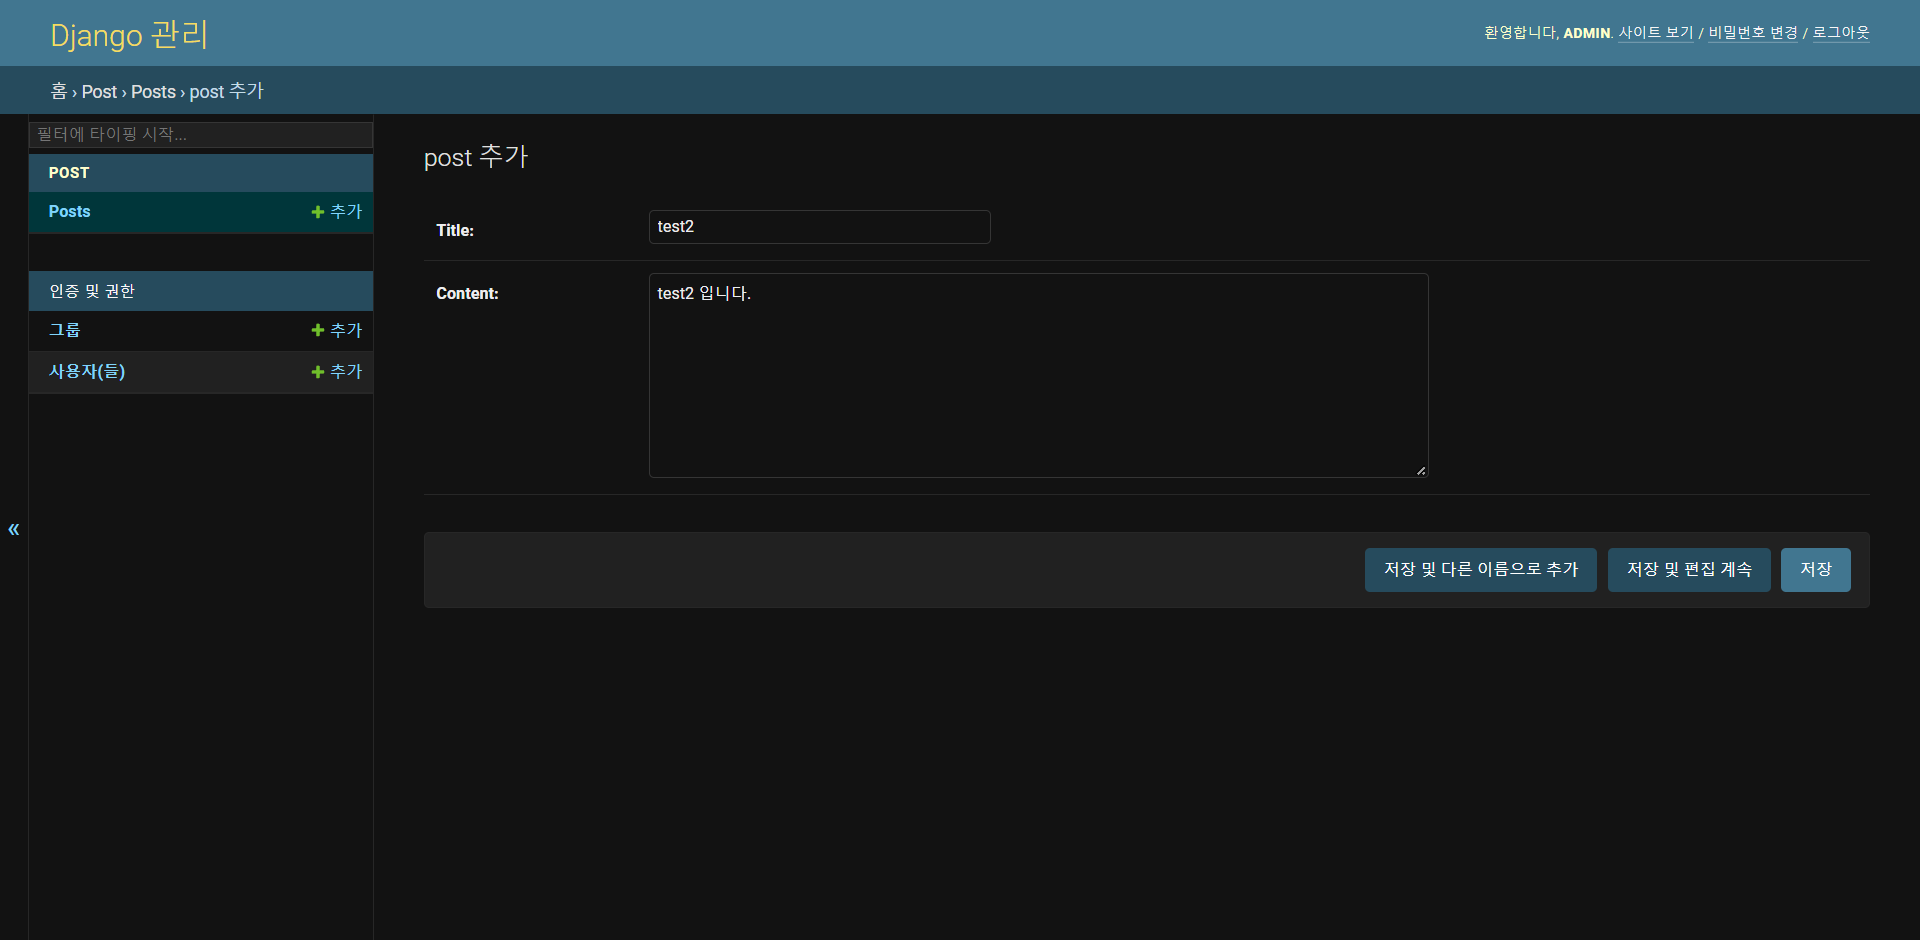Image resolution: width=1920 pixels, height=940 pixels.
Task: Click the post 추가 page heading
Action: [476, 157]
